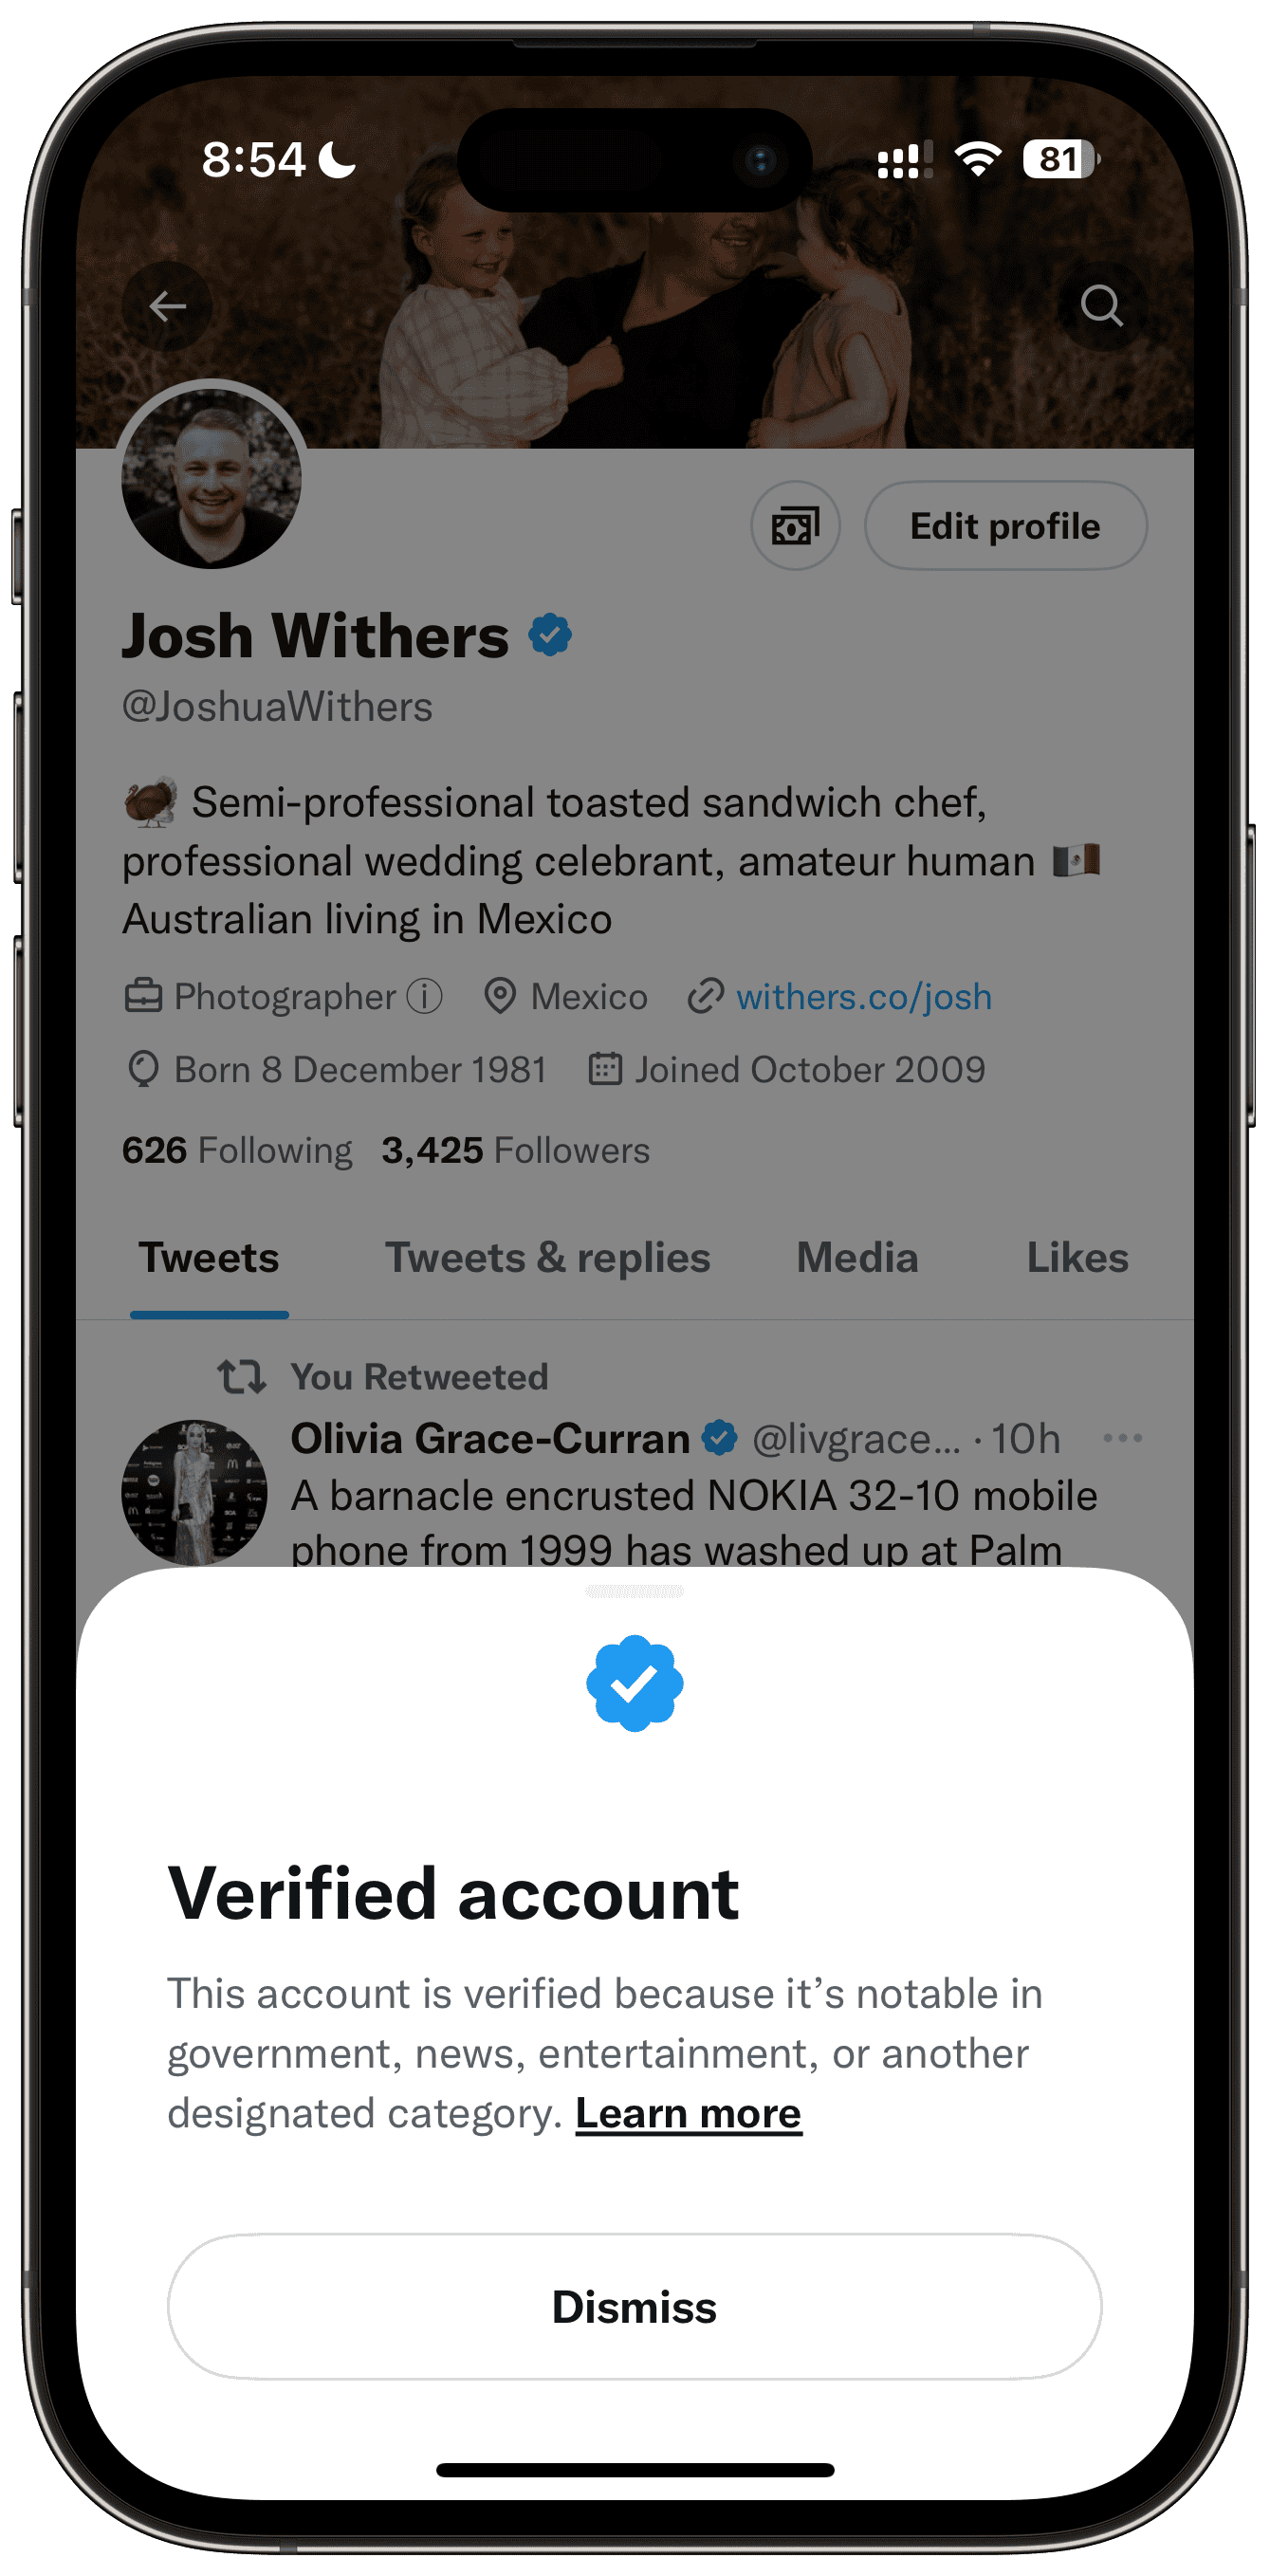Viewport: 1270px width, 2576px height.
Task: Switch to the Media tab
Action: pos(857,1258)
